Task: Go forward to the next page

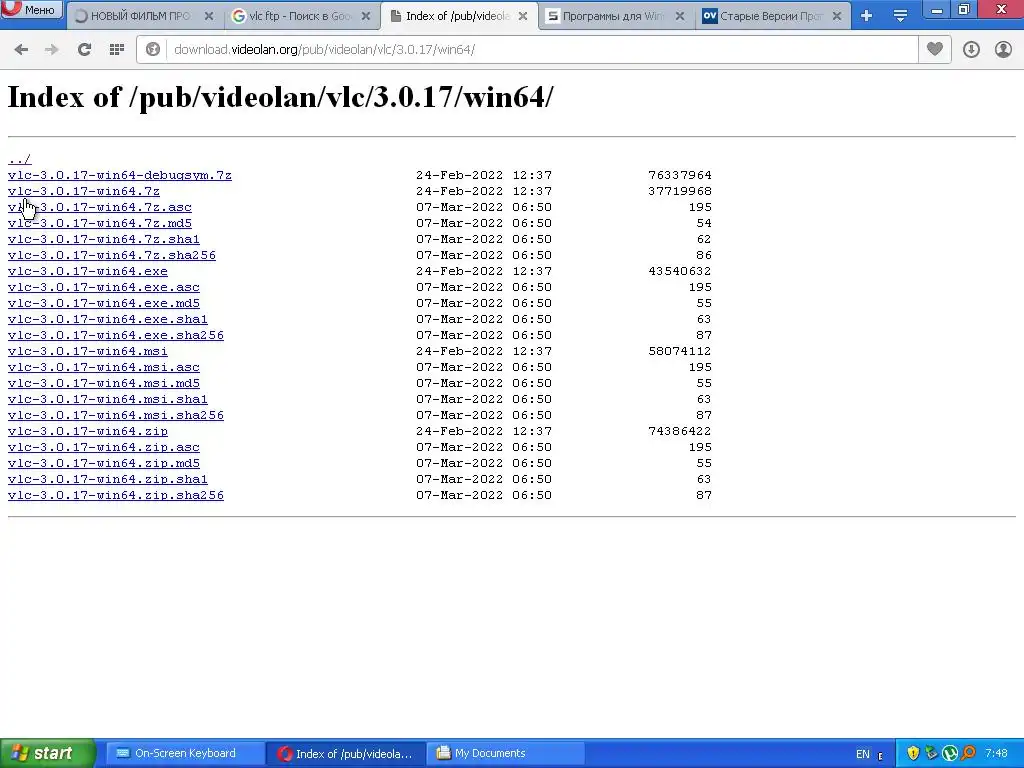Action: [x=52, y=50]
